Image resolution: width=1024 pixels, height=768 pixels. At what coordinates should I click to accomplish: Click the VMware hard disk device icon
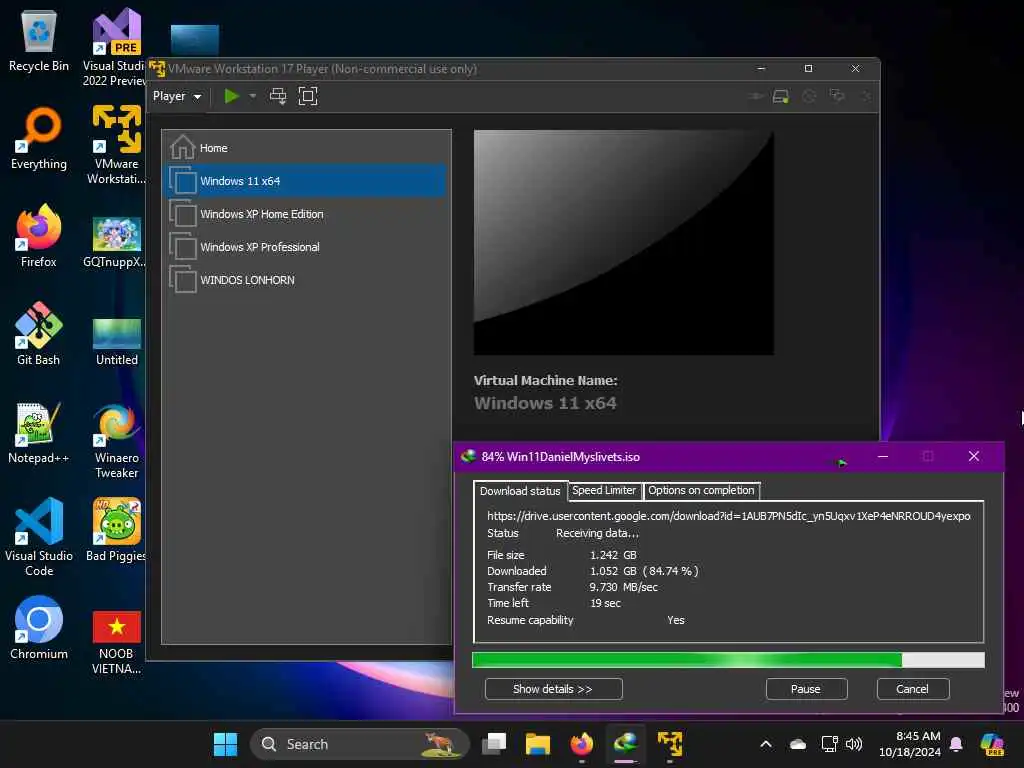780,97
